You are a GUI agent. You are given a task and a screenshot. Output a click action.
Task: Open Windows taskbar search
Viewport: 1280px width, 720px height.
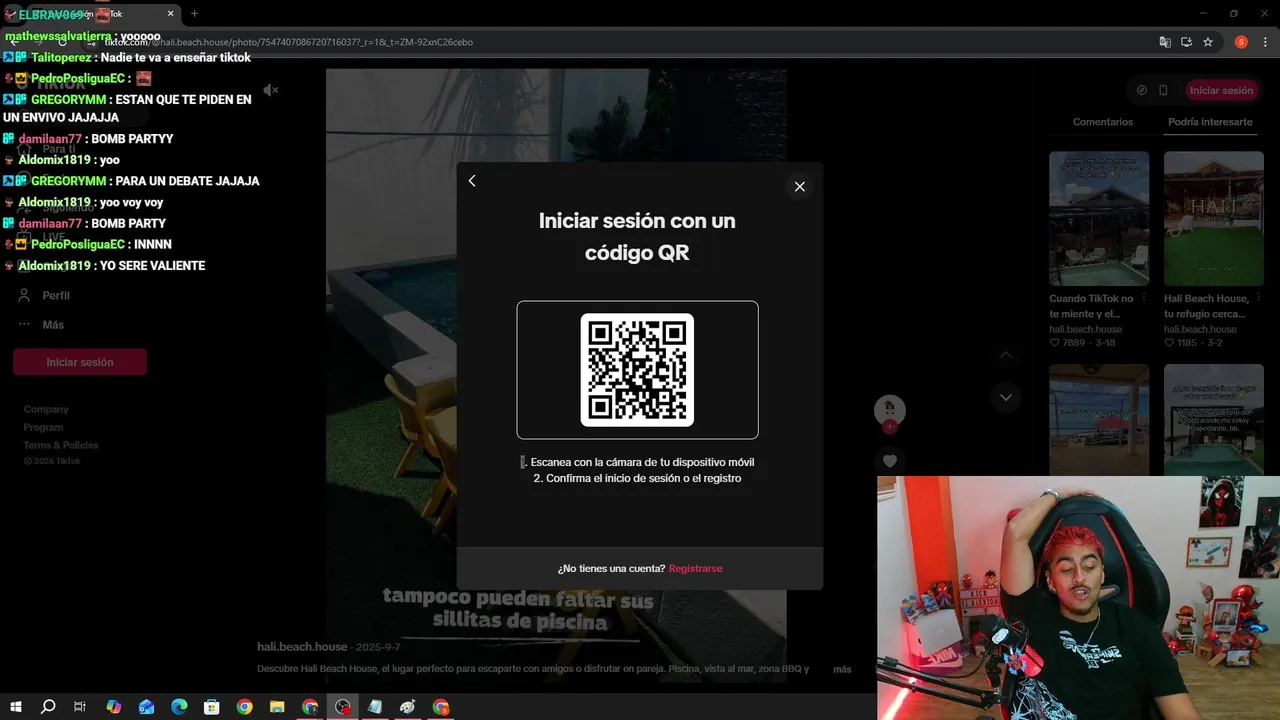click(x=47, y=707)
